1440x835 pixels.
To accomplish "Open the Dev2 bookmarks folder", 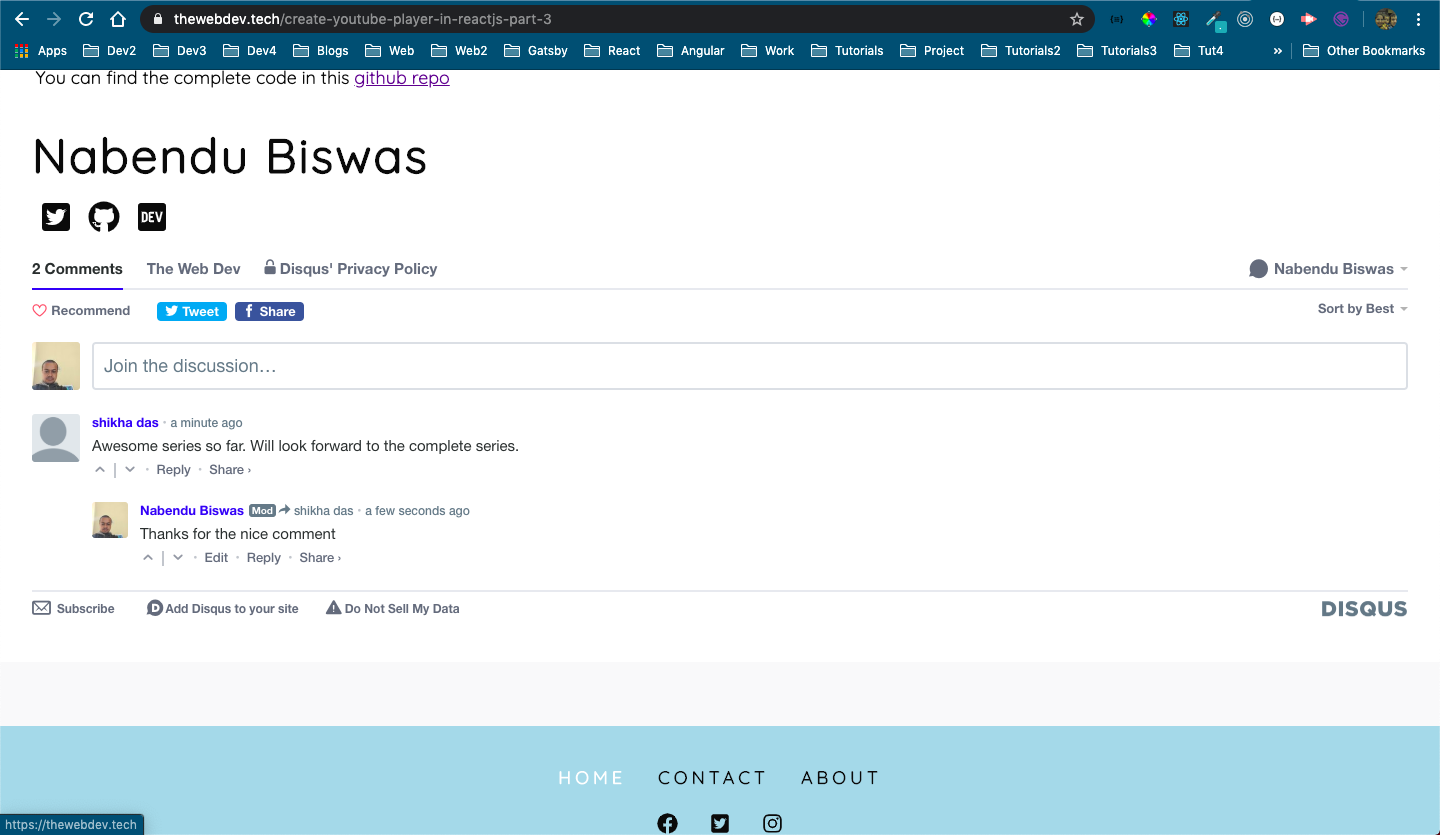I will tap(110, 50).
